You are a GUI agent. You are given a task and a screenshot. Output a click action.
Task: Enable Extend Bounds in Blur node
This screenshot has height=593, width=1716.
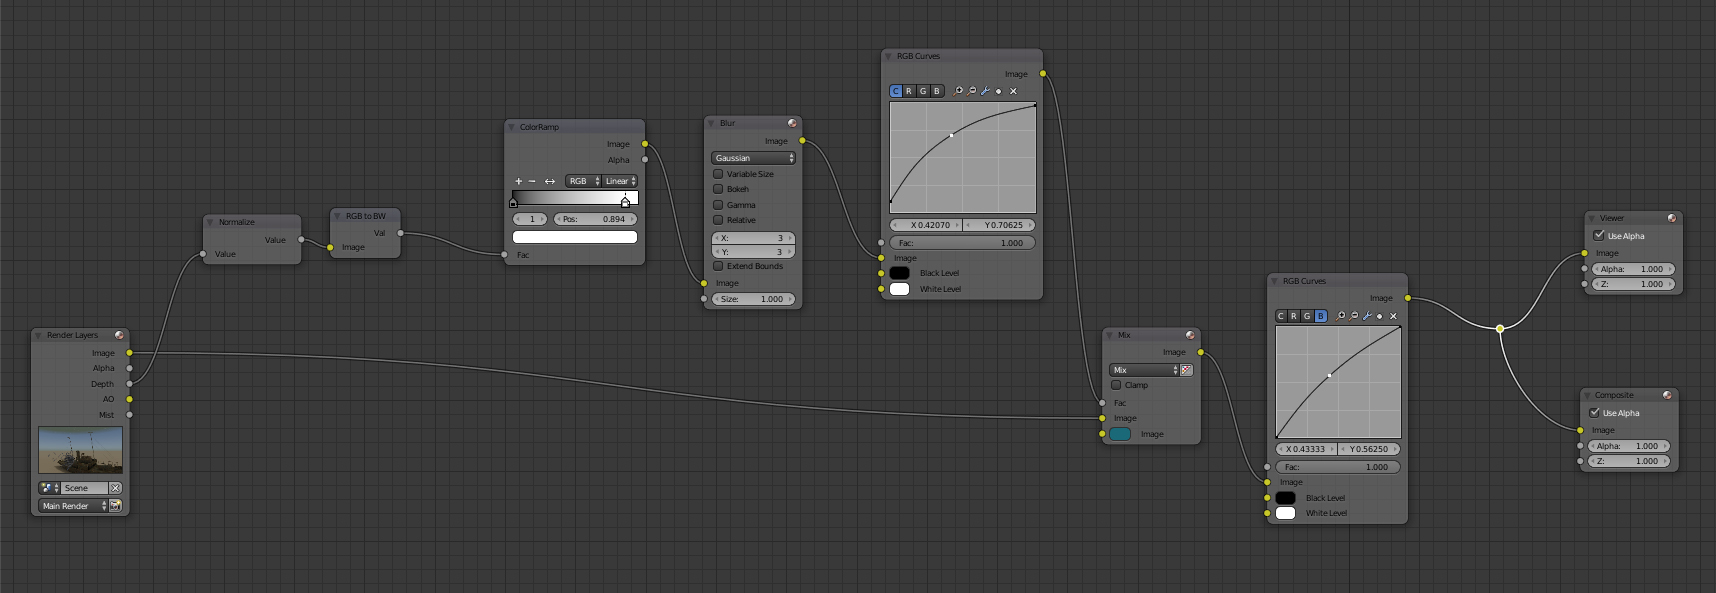(718, 266)
